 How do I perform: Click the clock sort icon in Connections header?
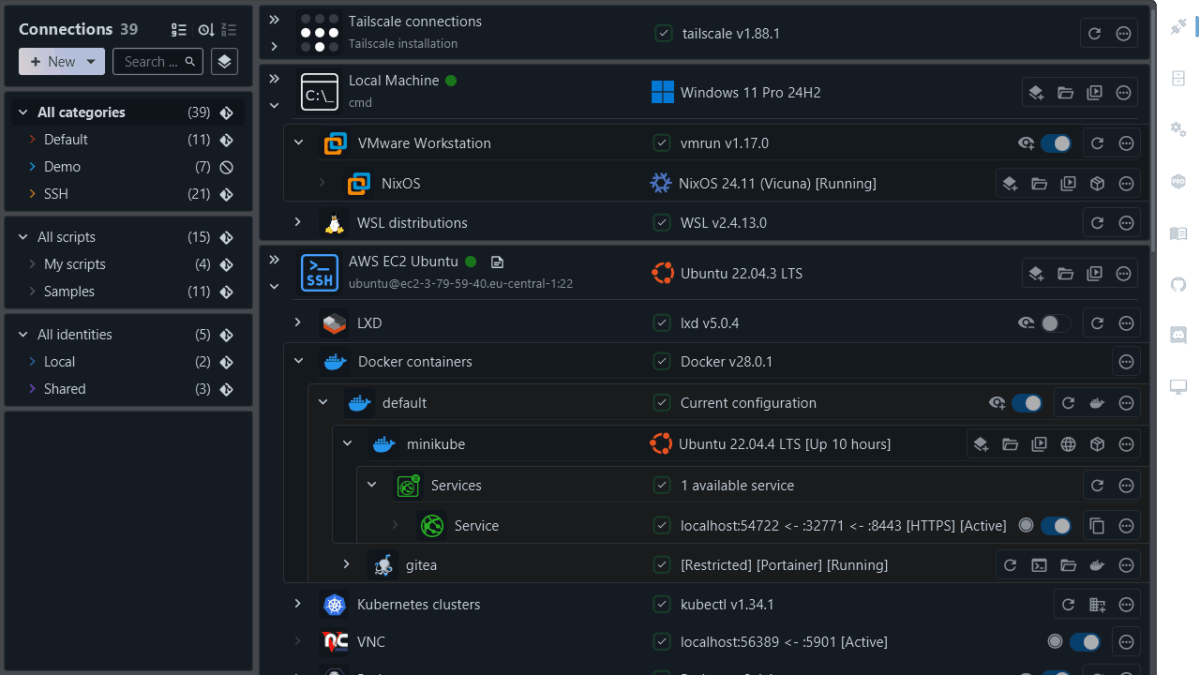click(205, 30)
